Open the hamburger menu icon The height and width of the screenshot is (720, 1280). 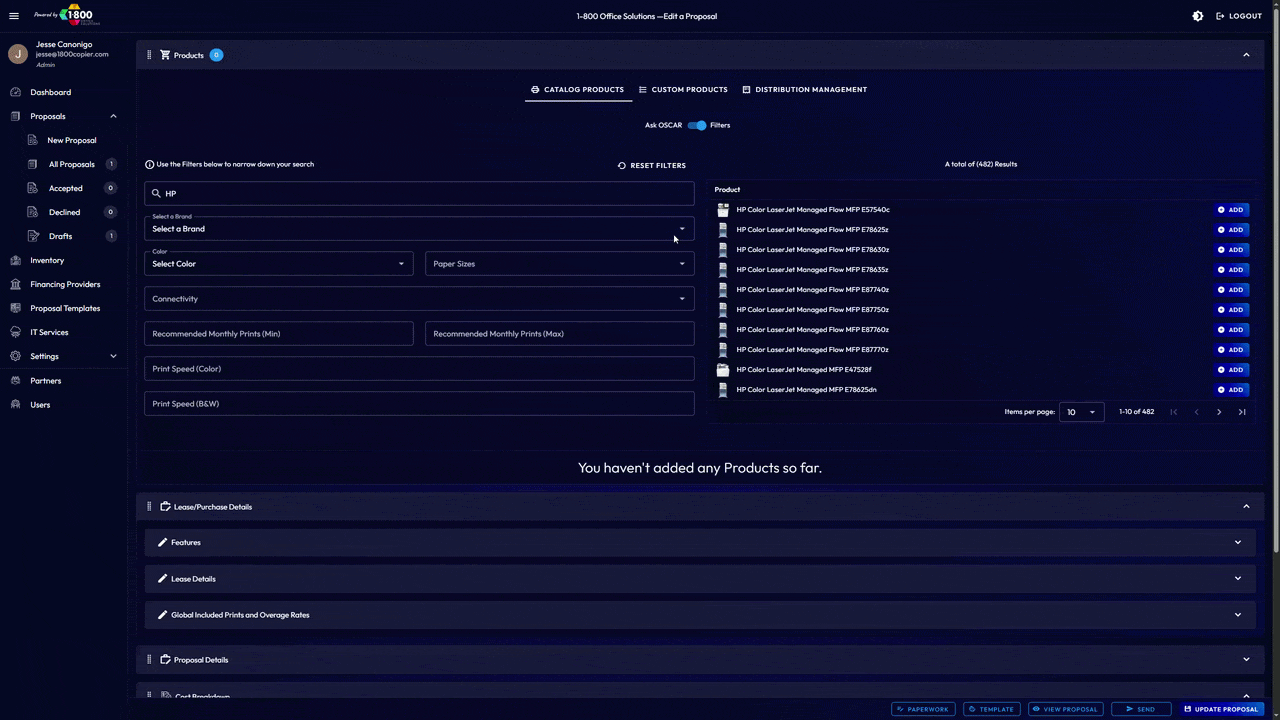click(14, 16)
